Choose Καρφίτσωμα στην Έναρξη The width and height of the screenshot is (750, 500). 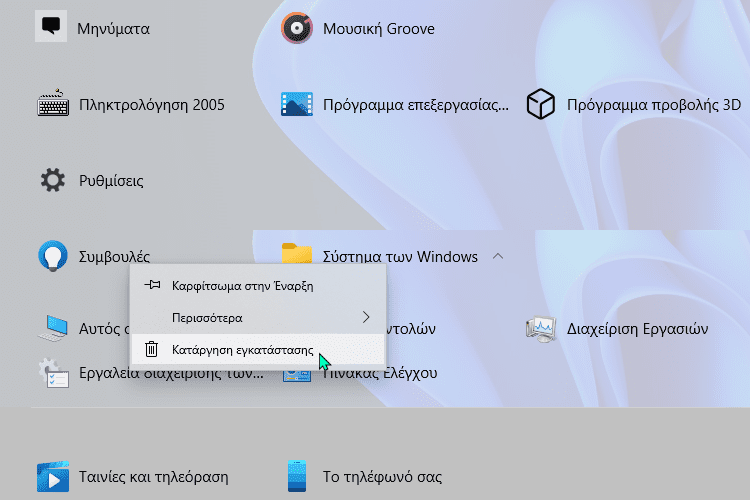(x=258, y=286)
